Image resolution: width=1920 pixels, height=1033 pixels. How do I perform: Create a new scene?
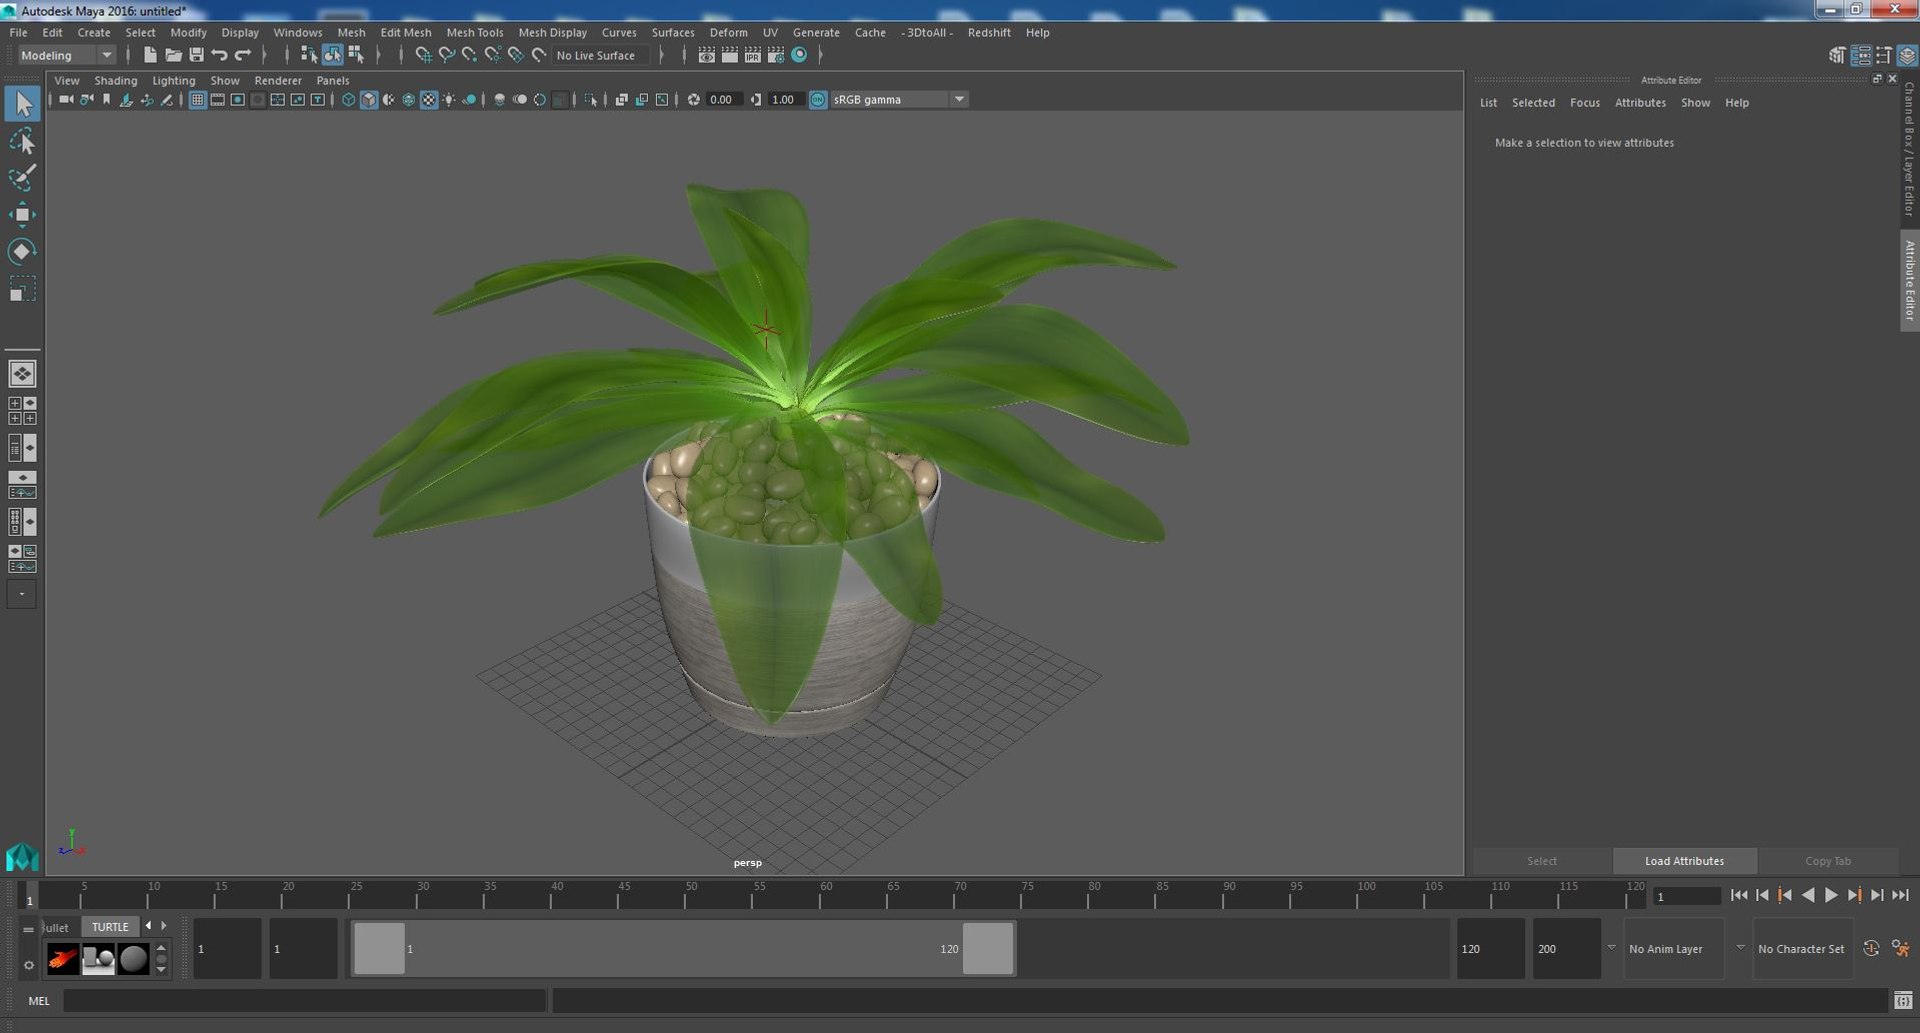point(150,55)
